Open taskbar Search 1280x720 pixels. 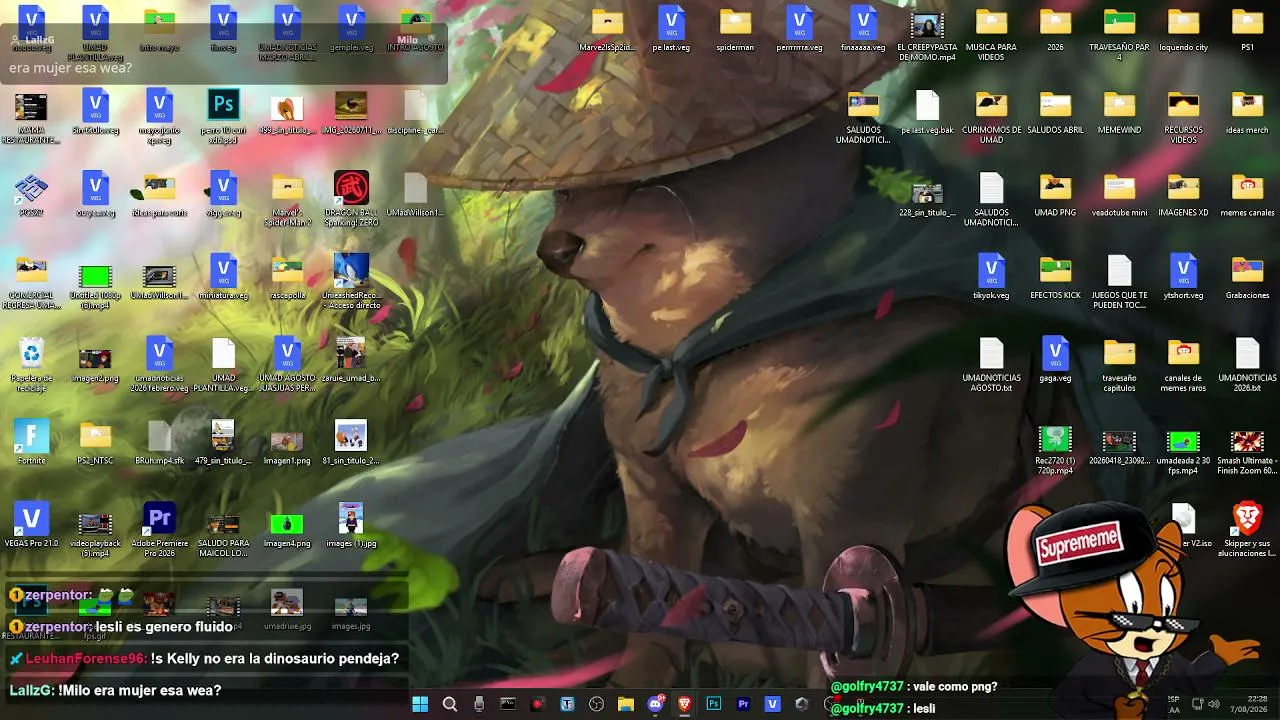point(450,704)
